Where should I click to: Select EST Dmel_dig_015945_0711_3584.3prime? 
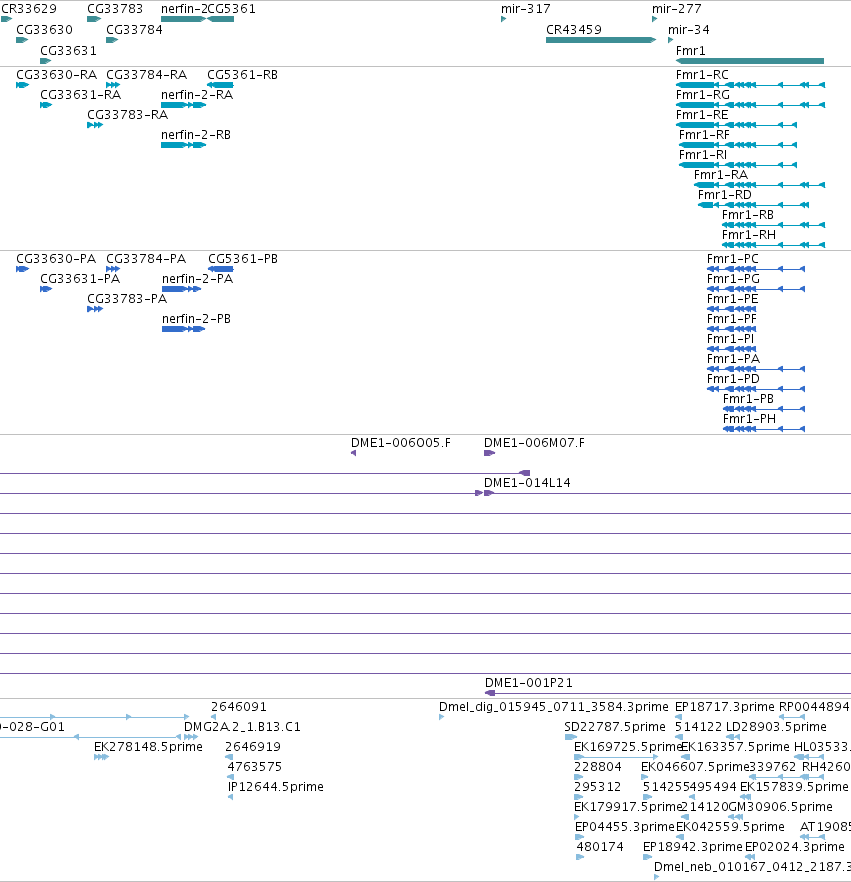[442, 717]
